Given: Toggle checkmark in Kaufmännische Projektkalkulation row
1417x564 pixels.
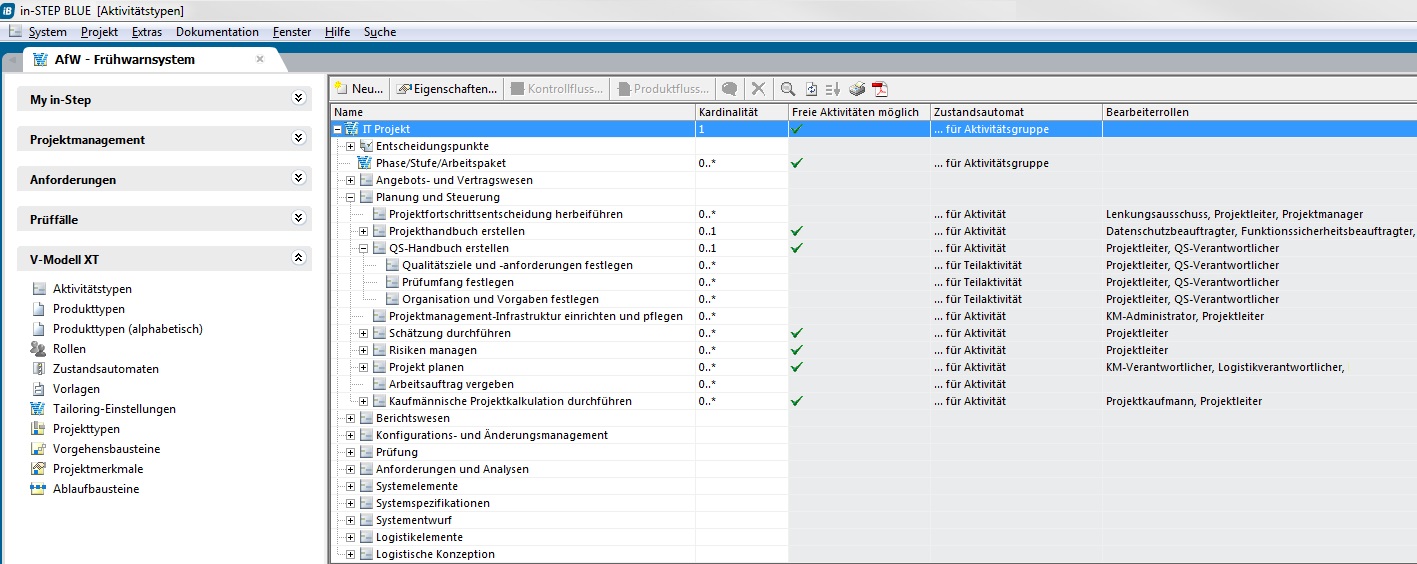Looking at the screenshot, I should click(x=796, y=401).
